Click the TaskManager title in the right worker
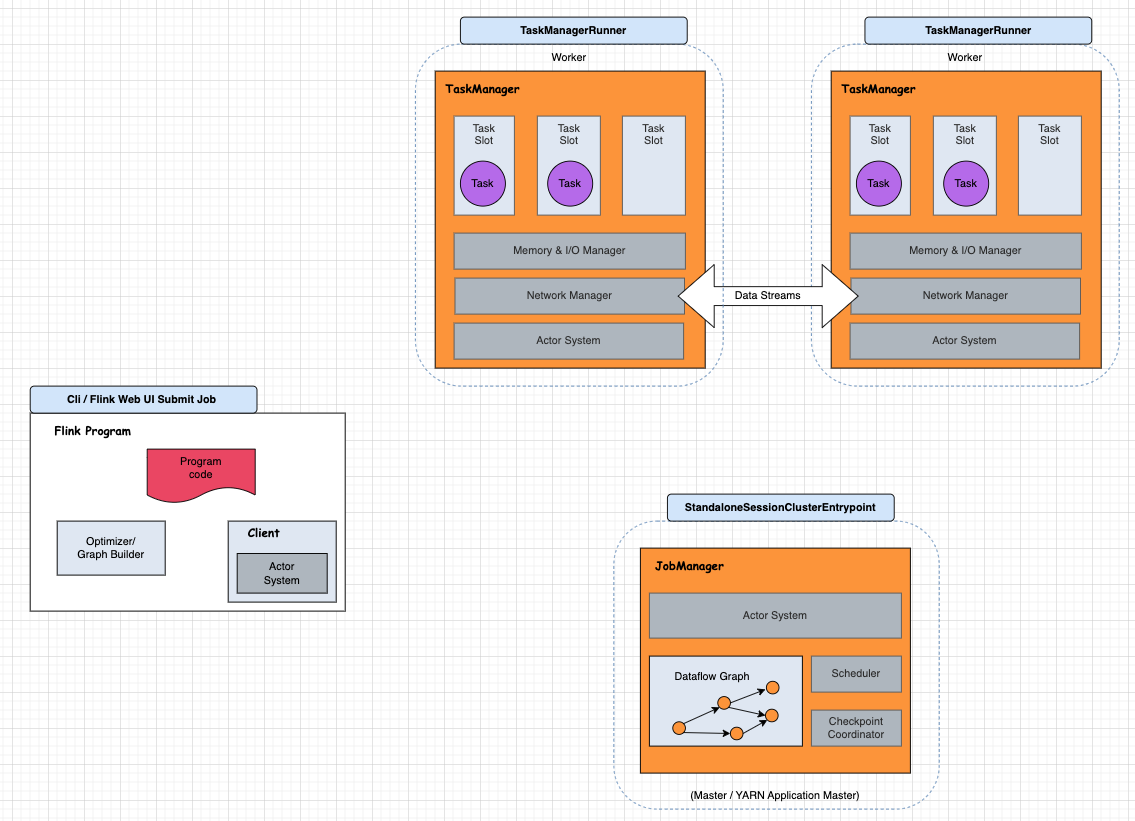Screen dimensions: 1135x821 tap(878, 89)
